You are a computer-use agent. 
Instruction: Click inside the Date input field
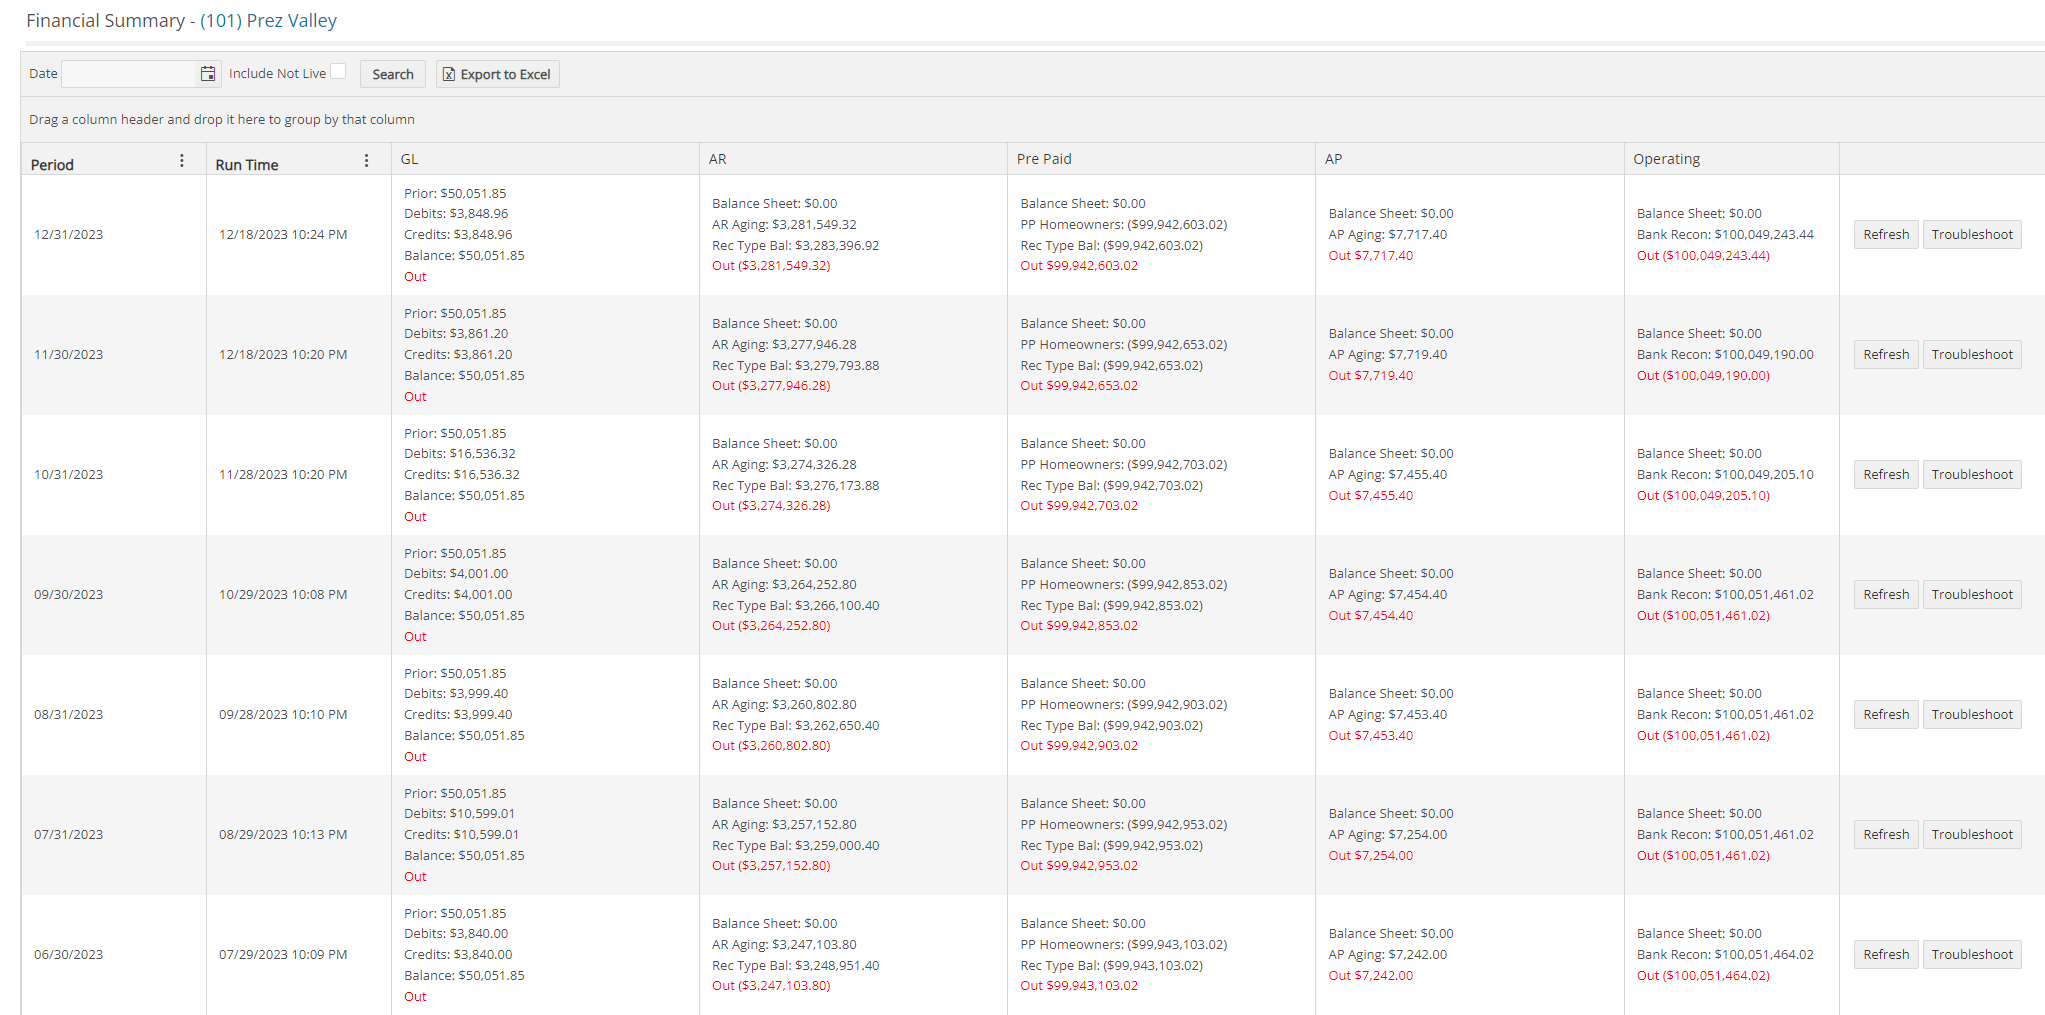[128, 73]
